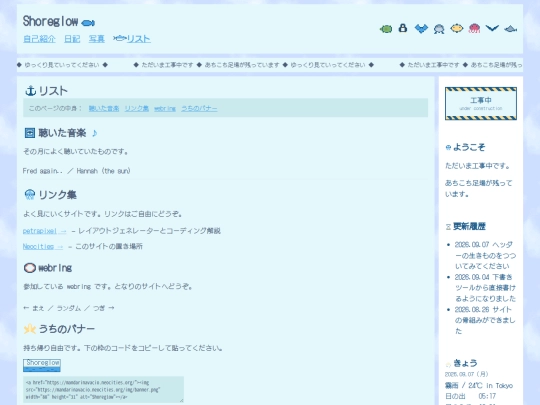Click the gray shark icon

pyautogui.click(x=510, y=29)
